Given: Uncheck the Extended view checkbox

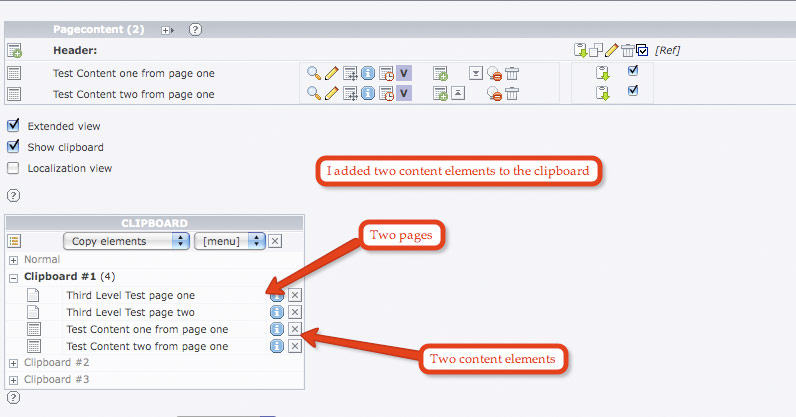Looking at the screenshot, I should click(x=14, y=126).
